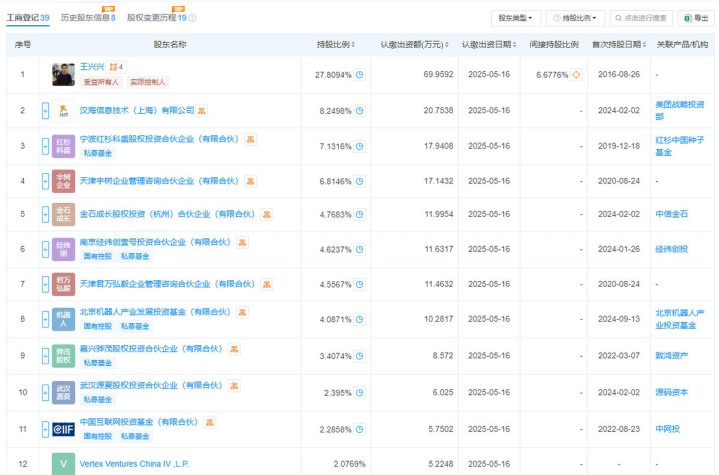Expand the 中国互联网投资基金 row
The image size is (719, 475).
pos(45,429)
